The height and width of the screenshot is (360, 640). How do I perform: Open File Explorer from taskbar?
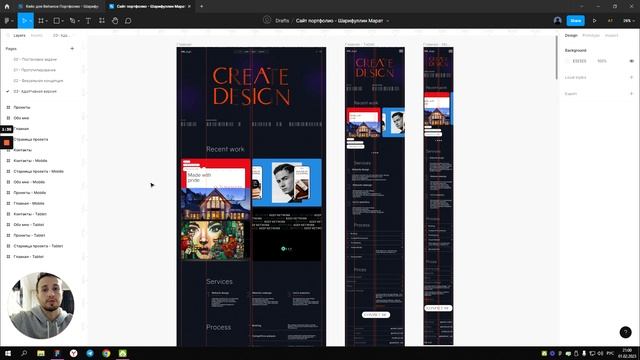coord(41,353)
